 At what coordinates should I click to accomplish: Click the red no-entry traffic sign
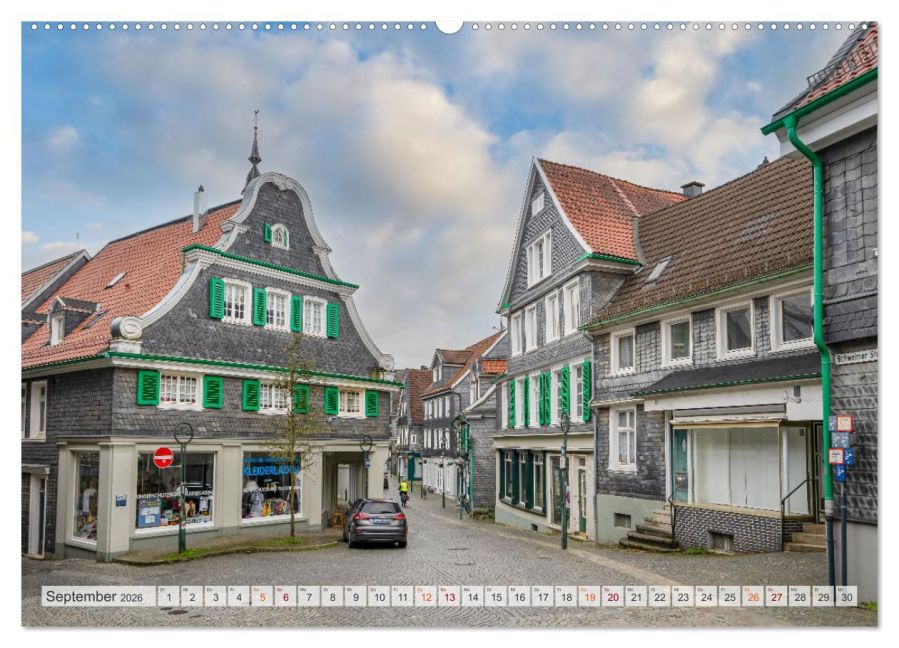pos(163,457)
